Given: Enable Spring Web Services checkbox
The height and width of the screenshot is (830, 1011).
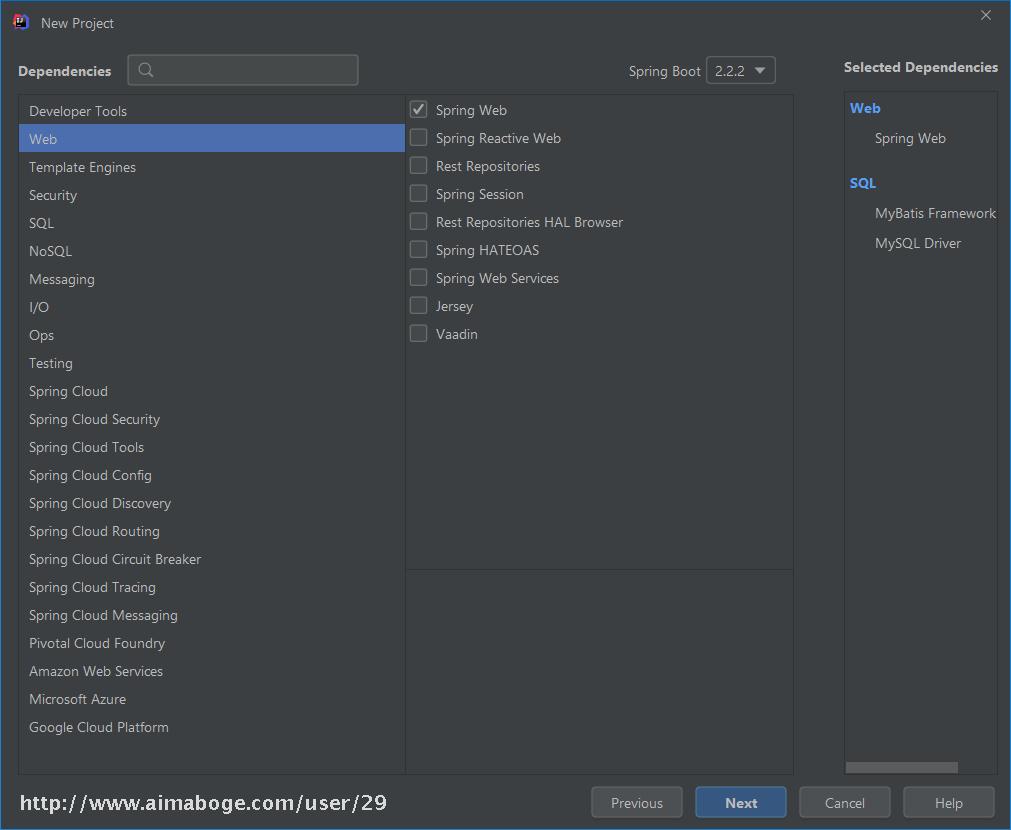Looking at the screenshot, I should pyautogui.click(x=418, y=277).
